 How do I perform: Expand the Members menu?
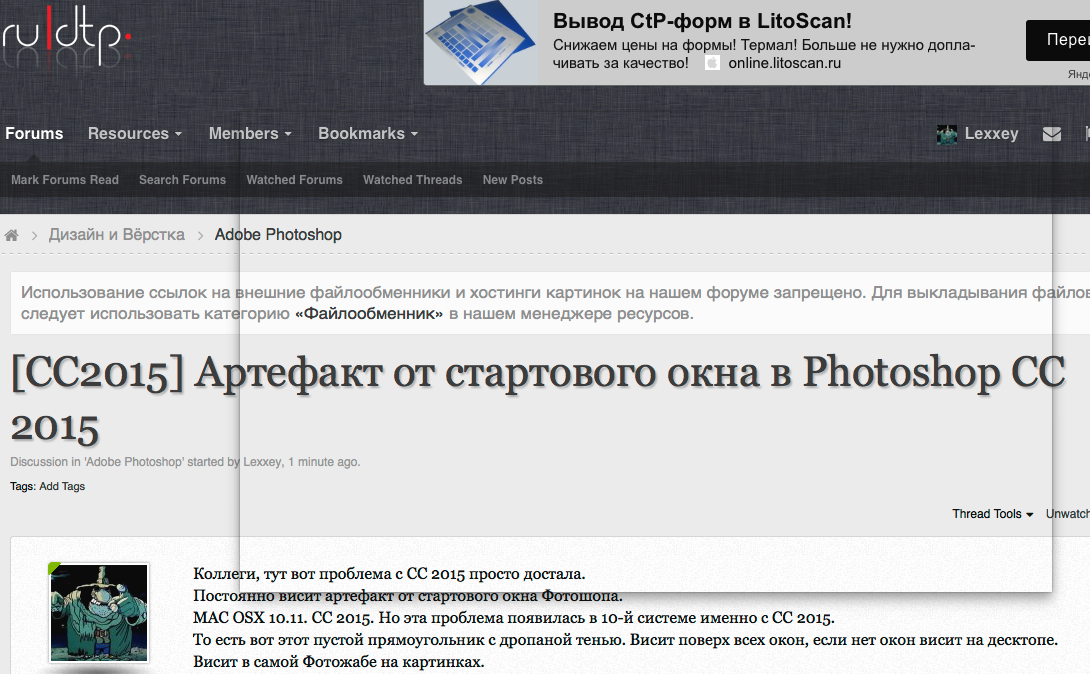coord(250,133)
